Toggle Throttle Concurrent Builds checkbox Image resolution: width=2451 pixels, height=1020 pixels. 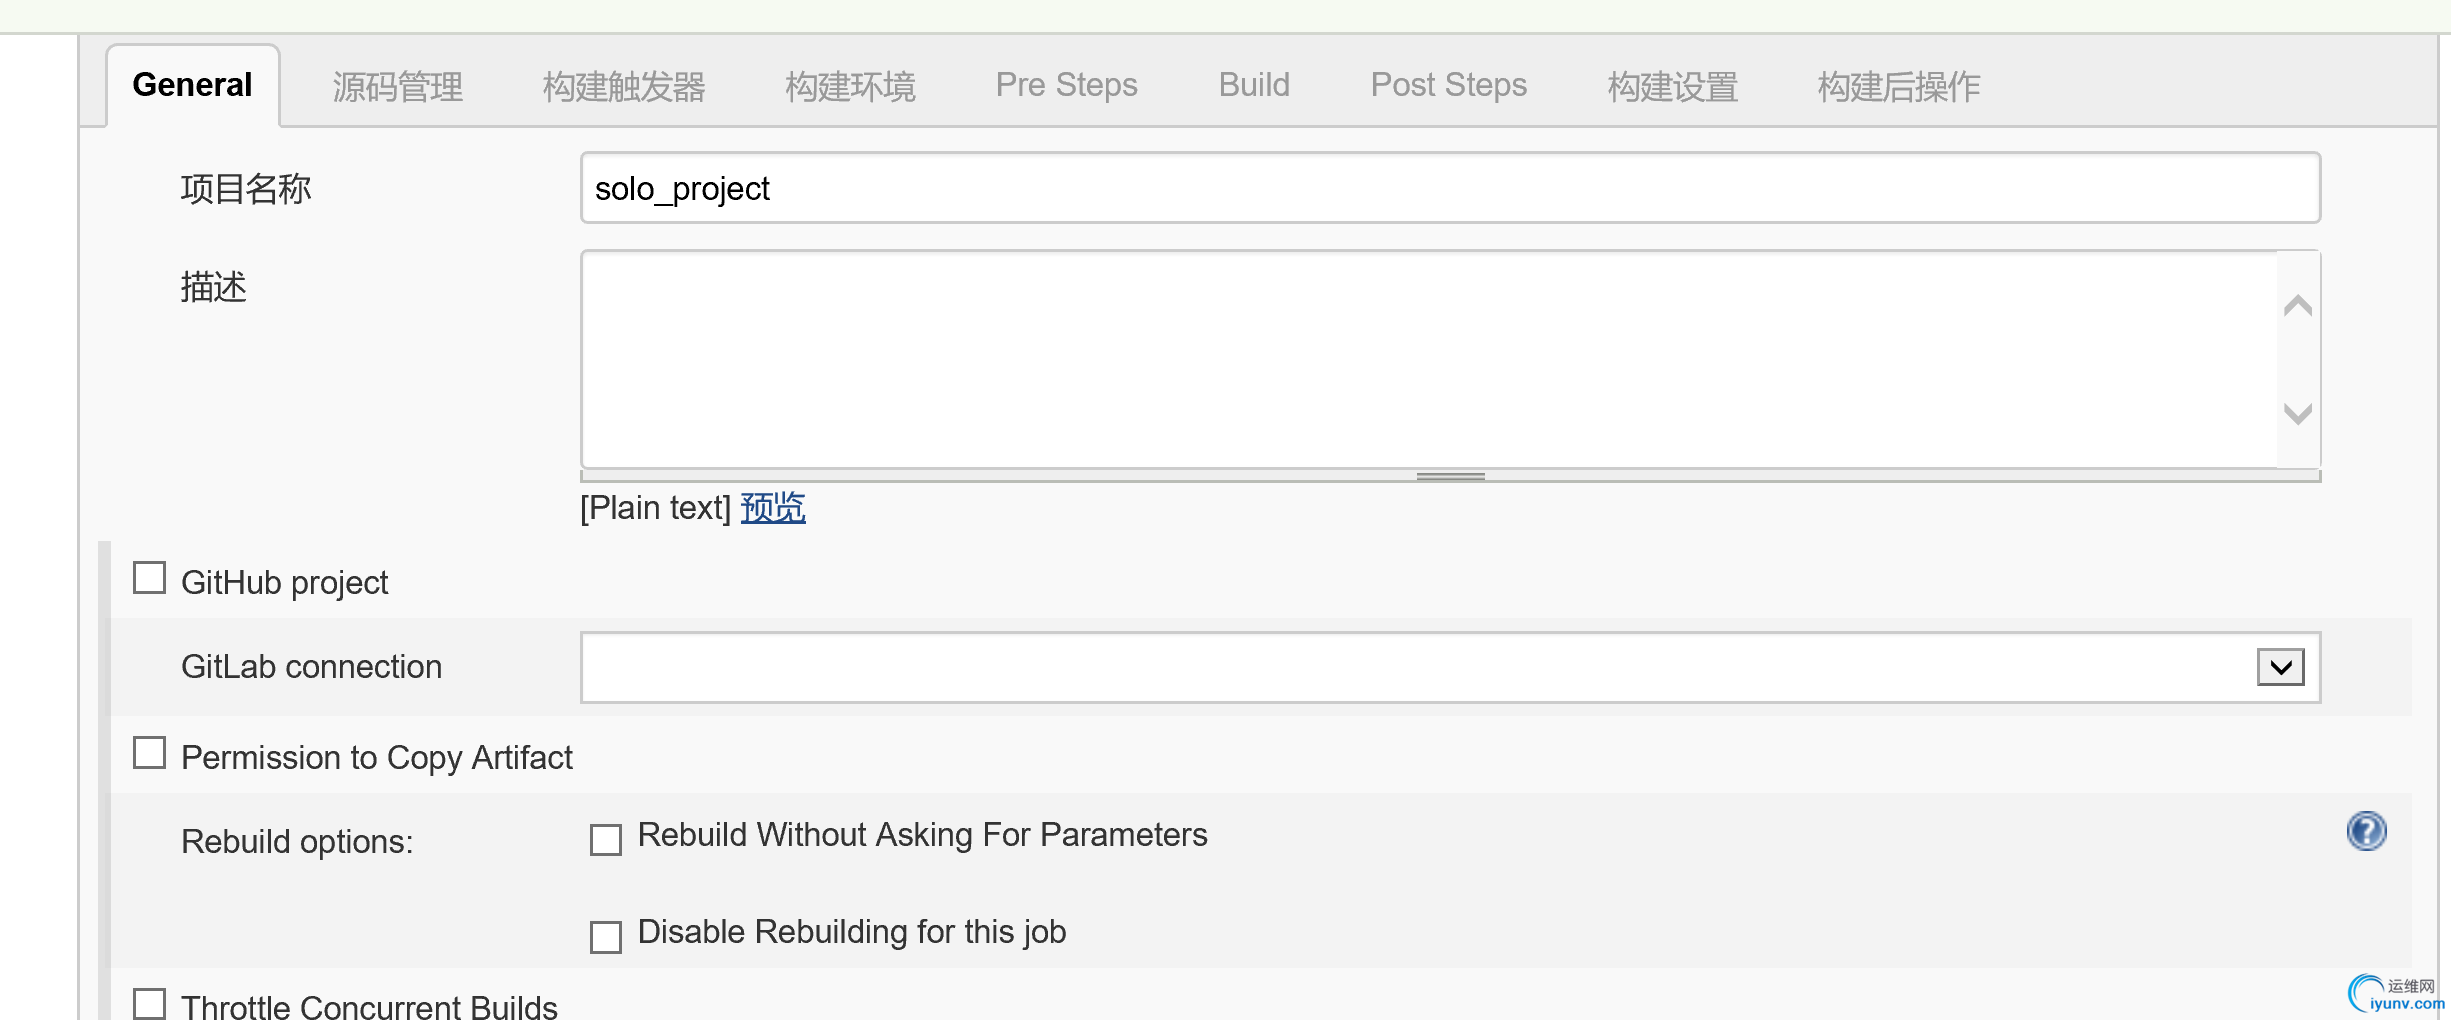pos(150,1003)
